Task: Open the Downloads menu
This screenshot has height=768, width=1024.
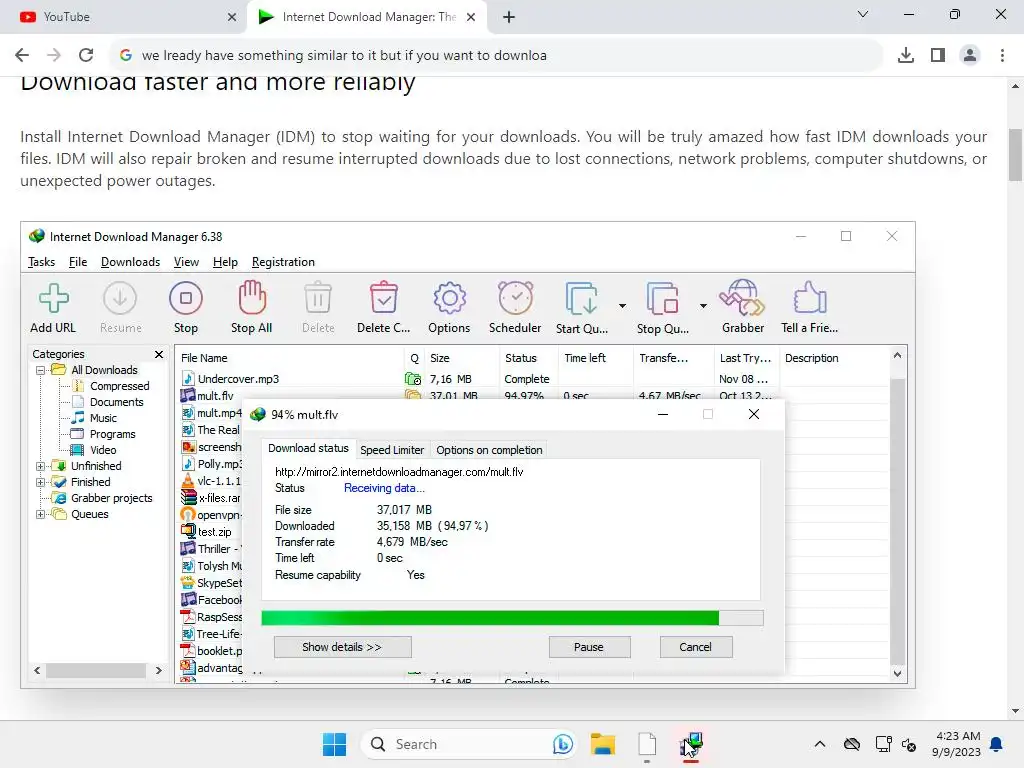Action: (131, 262)
